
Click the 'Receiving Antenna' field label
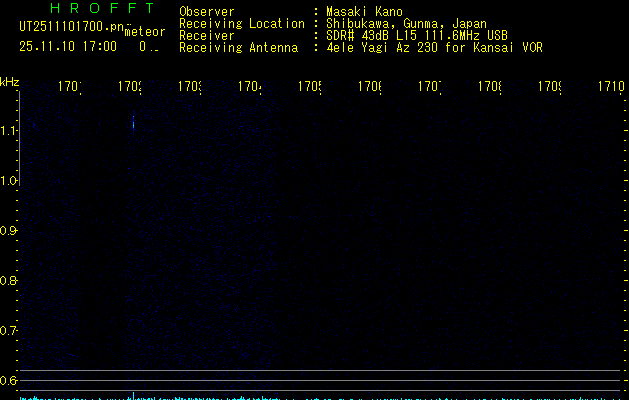click(x=238, y=48)
